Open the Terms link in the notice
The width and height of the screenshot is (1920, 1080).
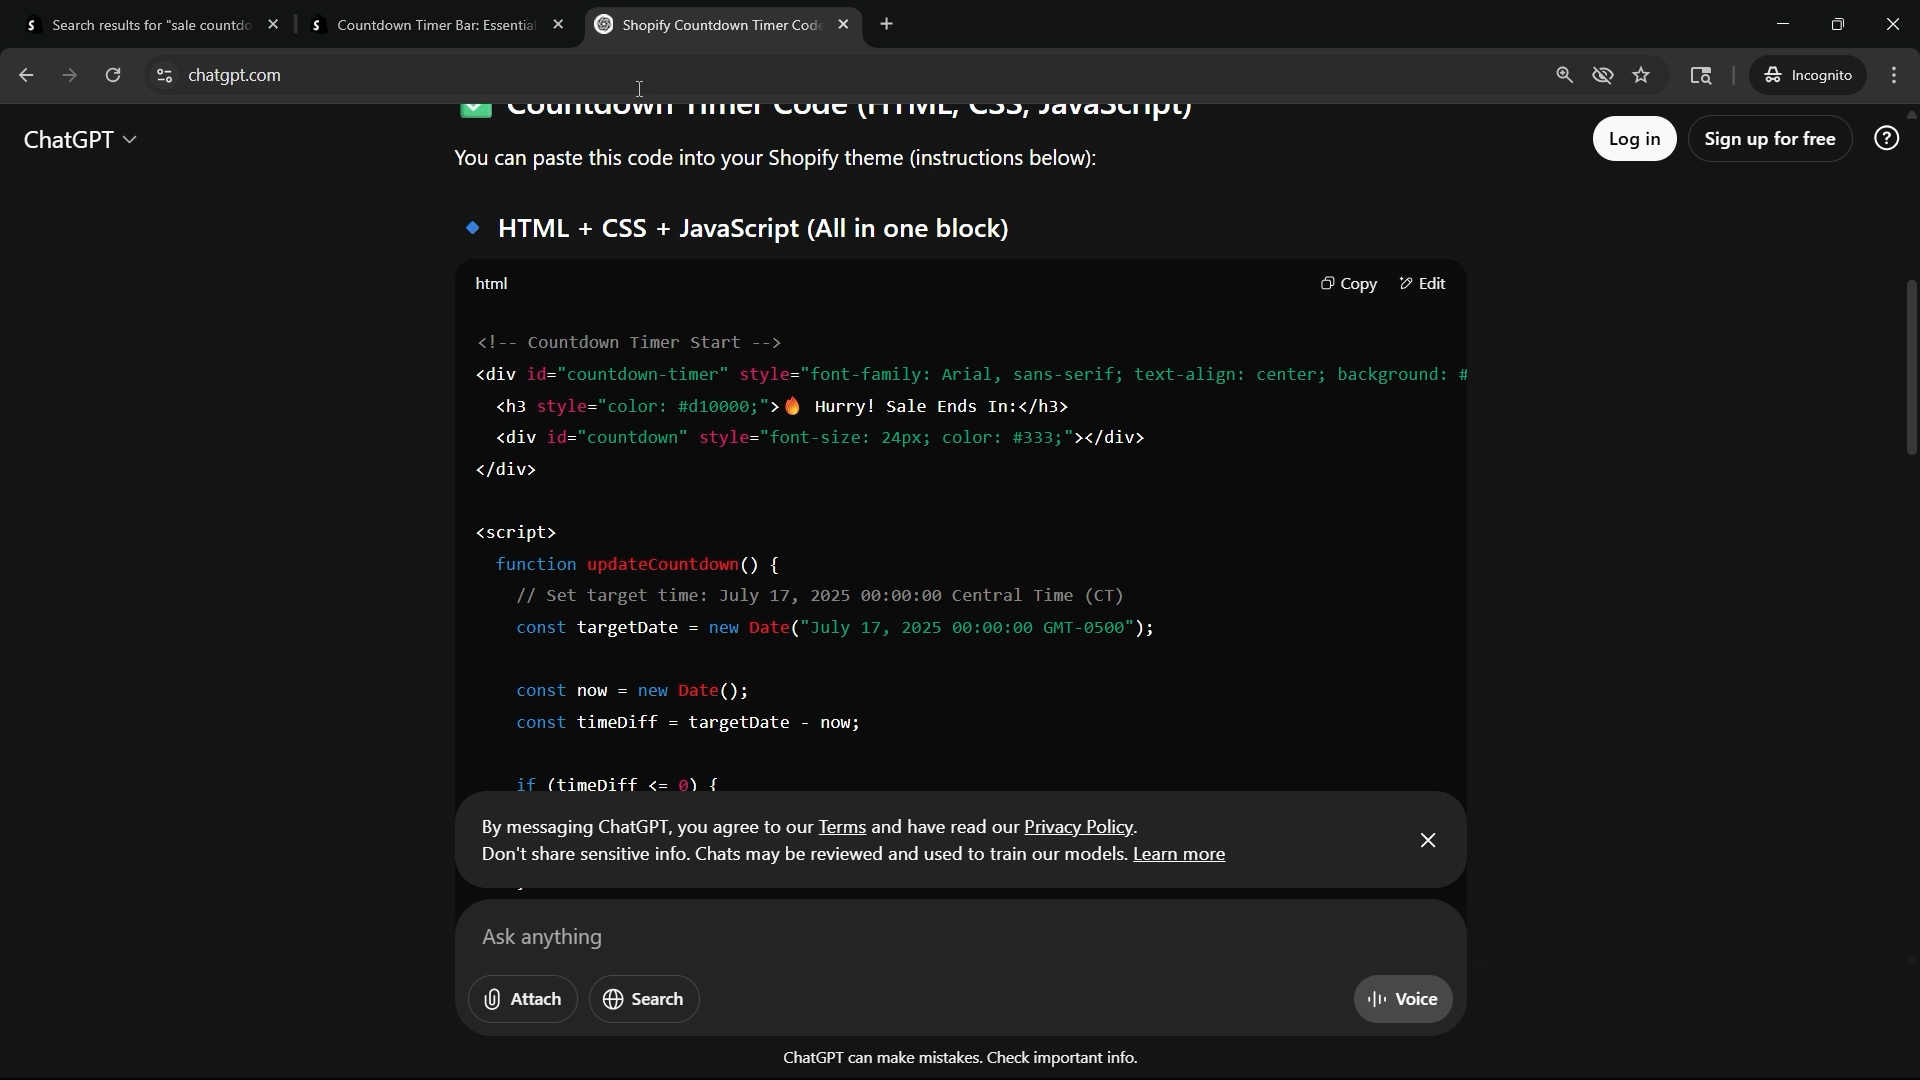coord(841,827)
